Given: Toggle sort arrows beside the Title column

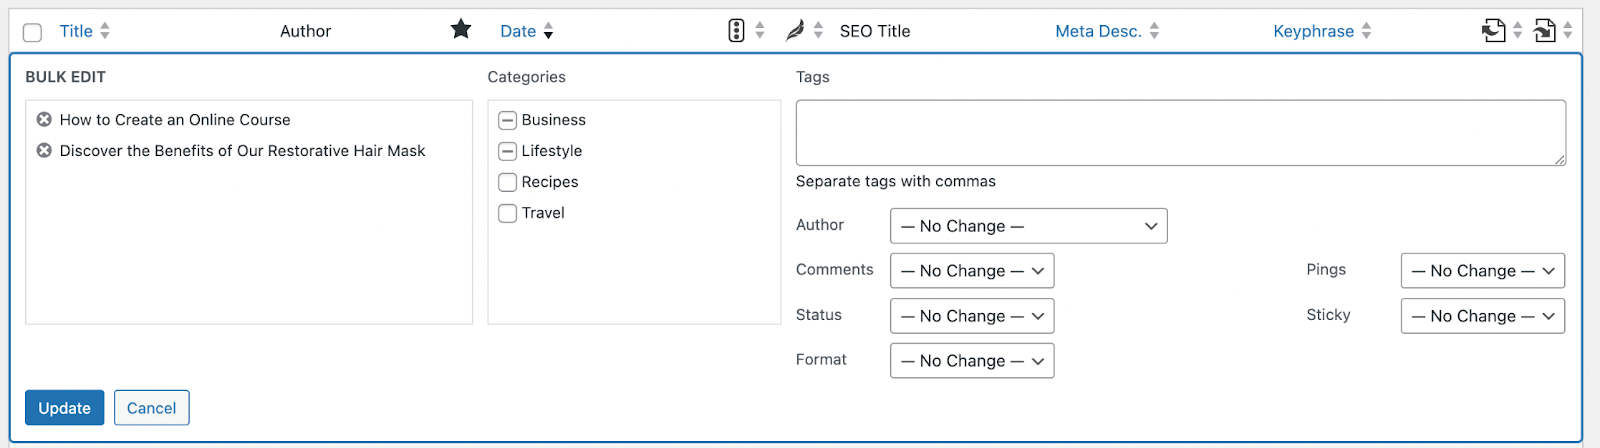Looking at the screenshot, I should coord(105,31).
